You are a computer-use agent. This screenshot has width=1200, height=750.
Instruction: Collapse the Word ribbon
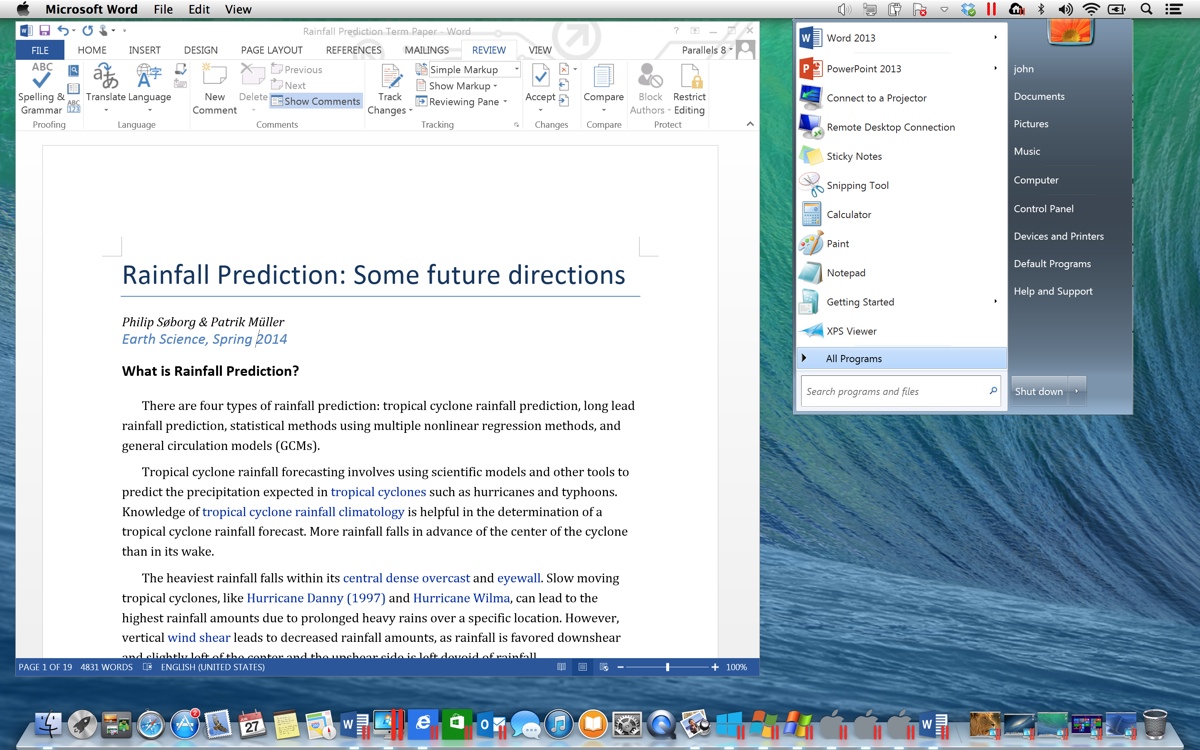750,124
